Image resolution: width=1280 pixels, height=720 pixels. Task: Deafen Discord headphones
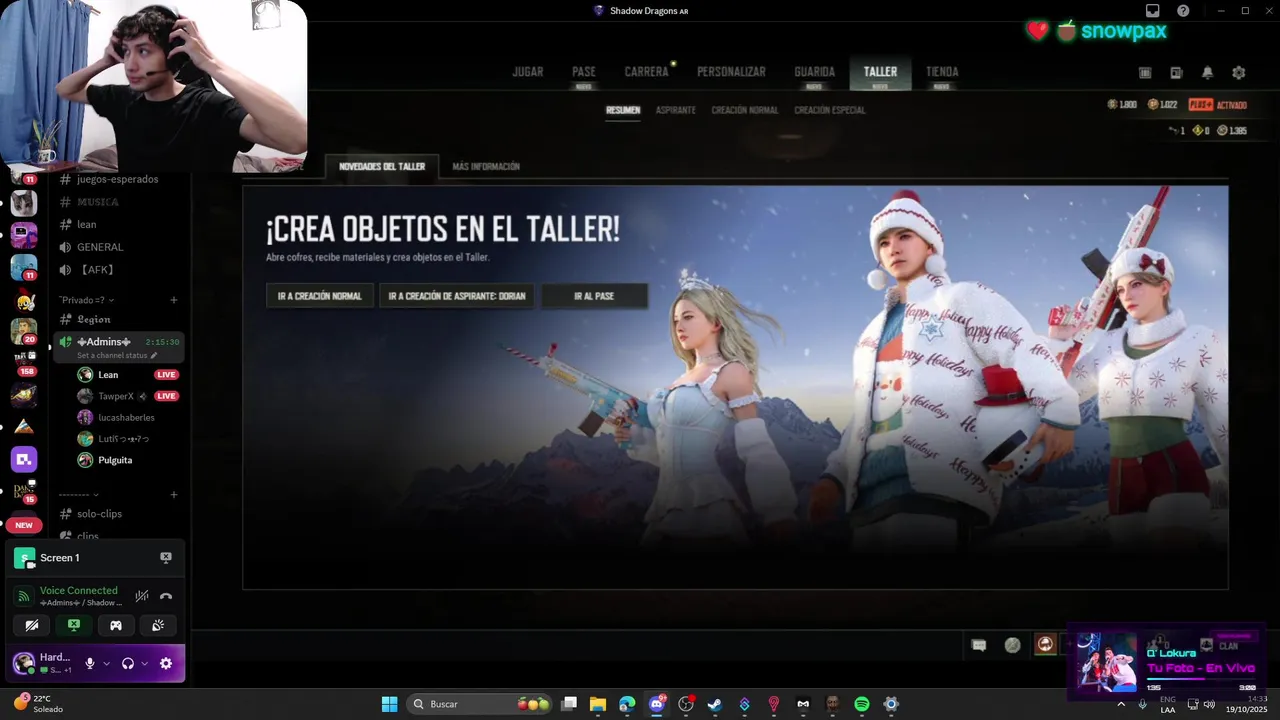[128, 664]
